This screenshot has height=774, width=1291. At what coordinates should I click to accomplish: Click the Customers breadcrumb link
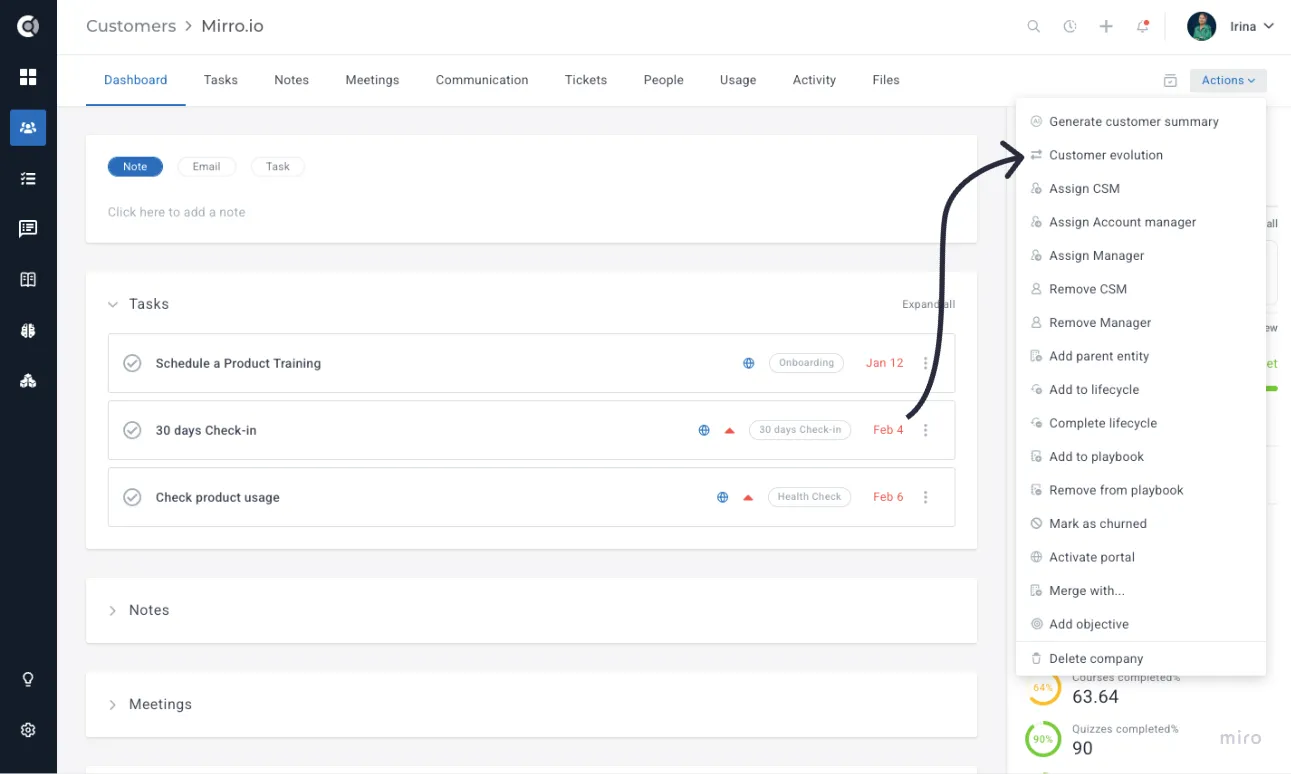[131, 26]
